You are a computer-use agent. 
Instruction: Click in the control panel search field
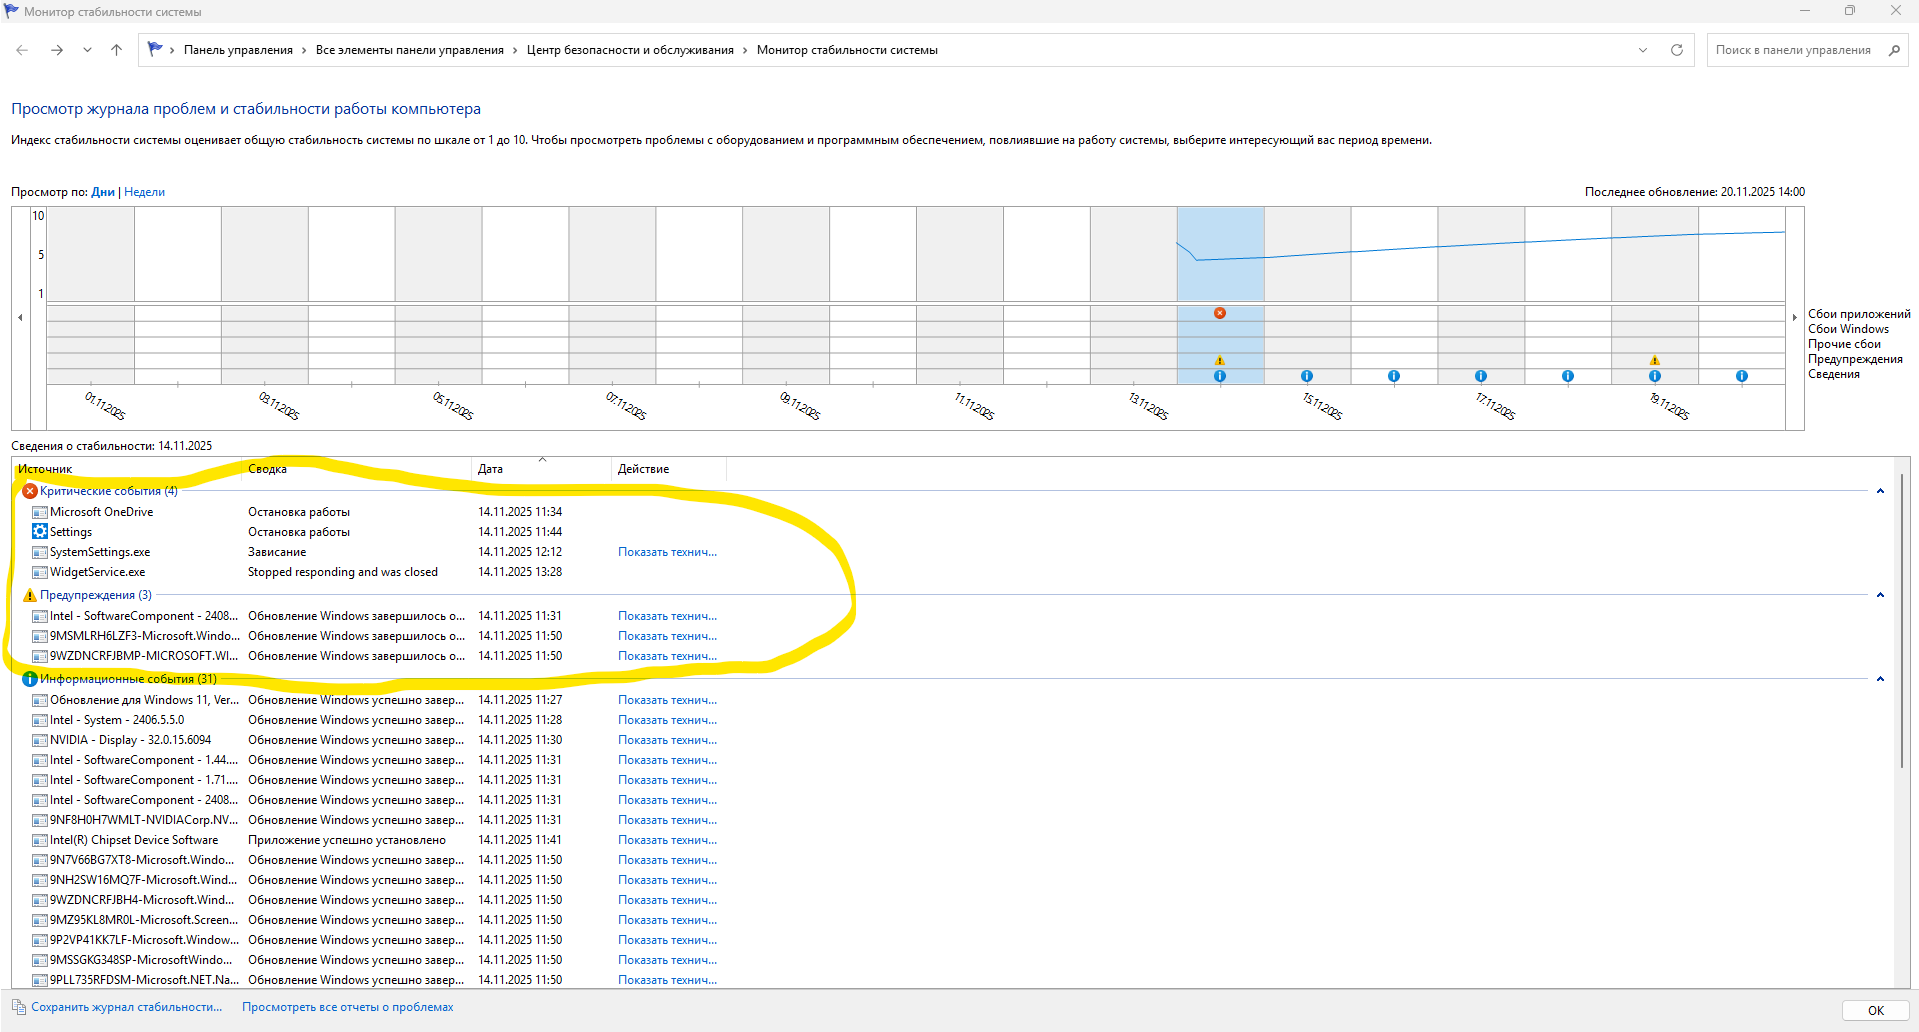tap(1794, 50)
